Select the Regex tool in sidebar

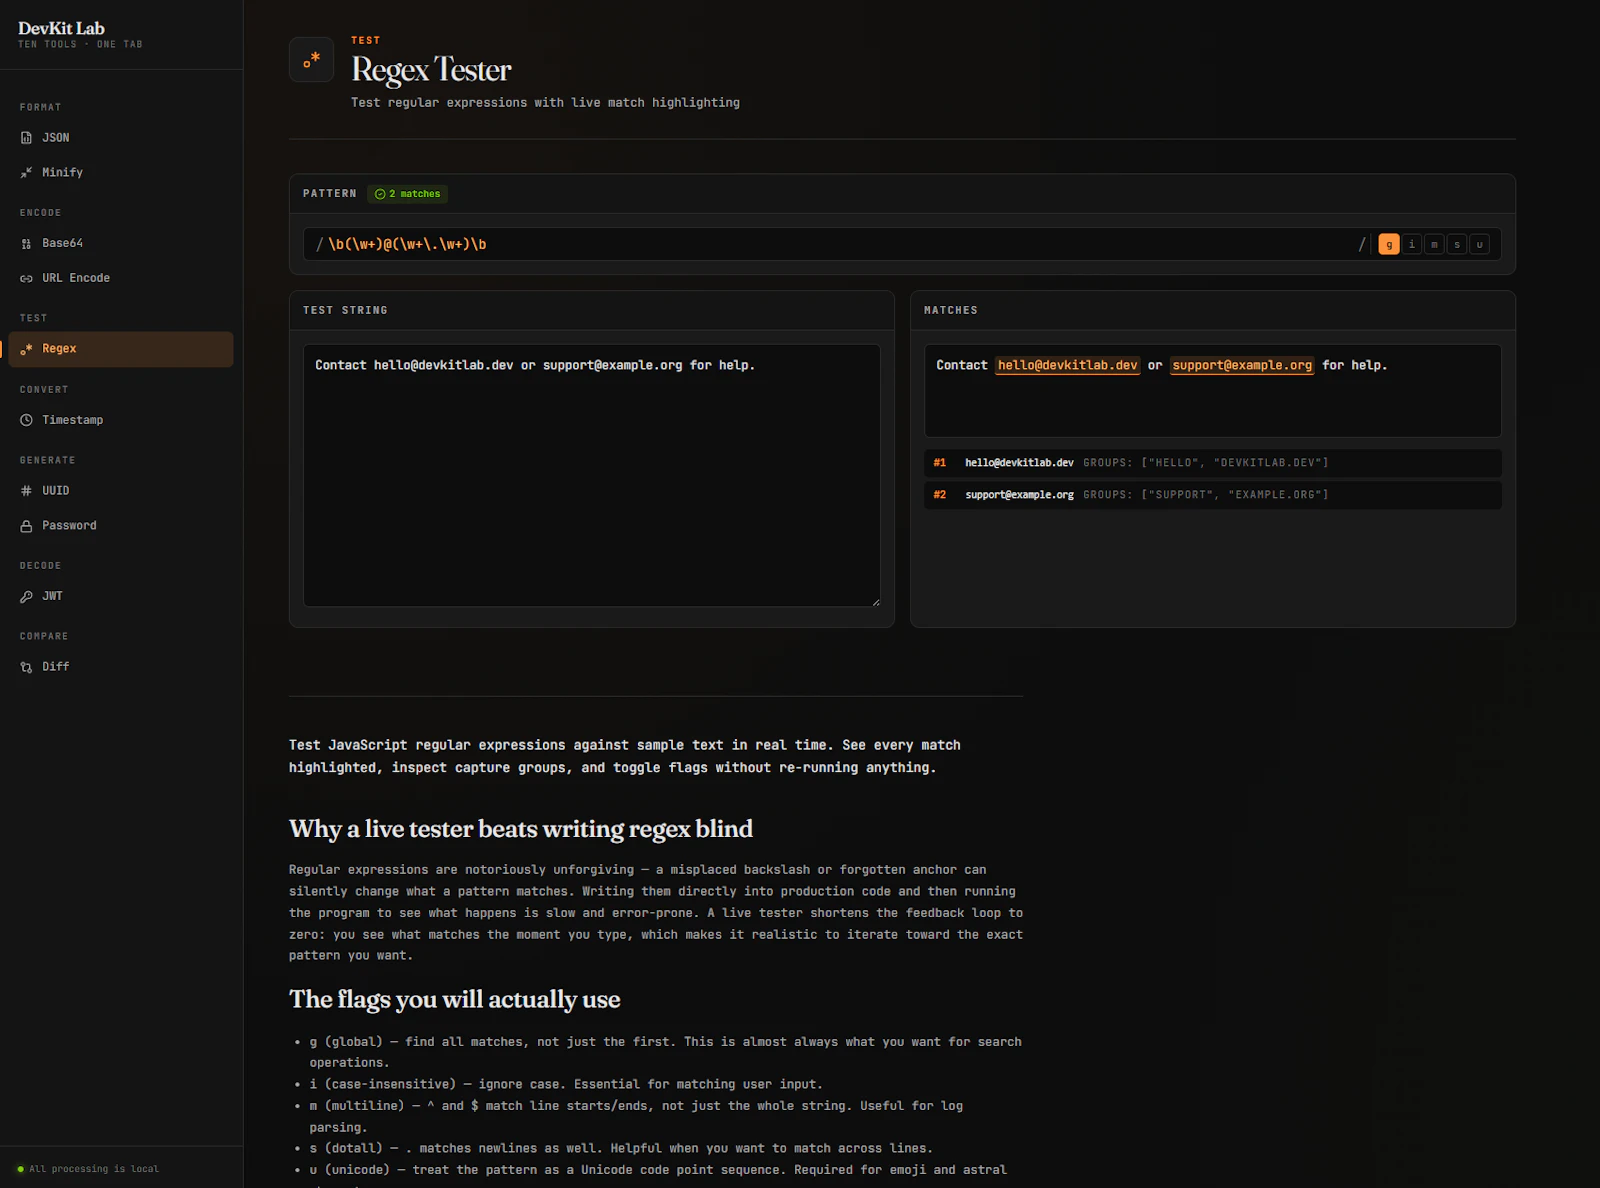click(x=121, y=349)
